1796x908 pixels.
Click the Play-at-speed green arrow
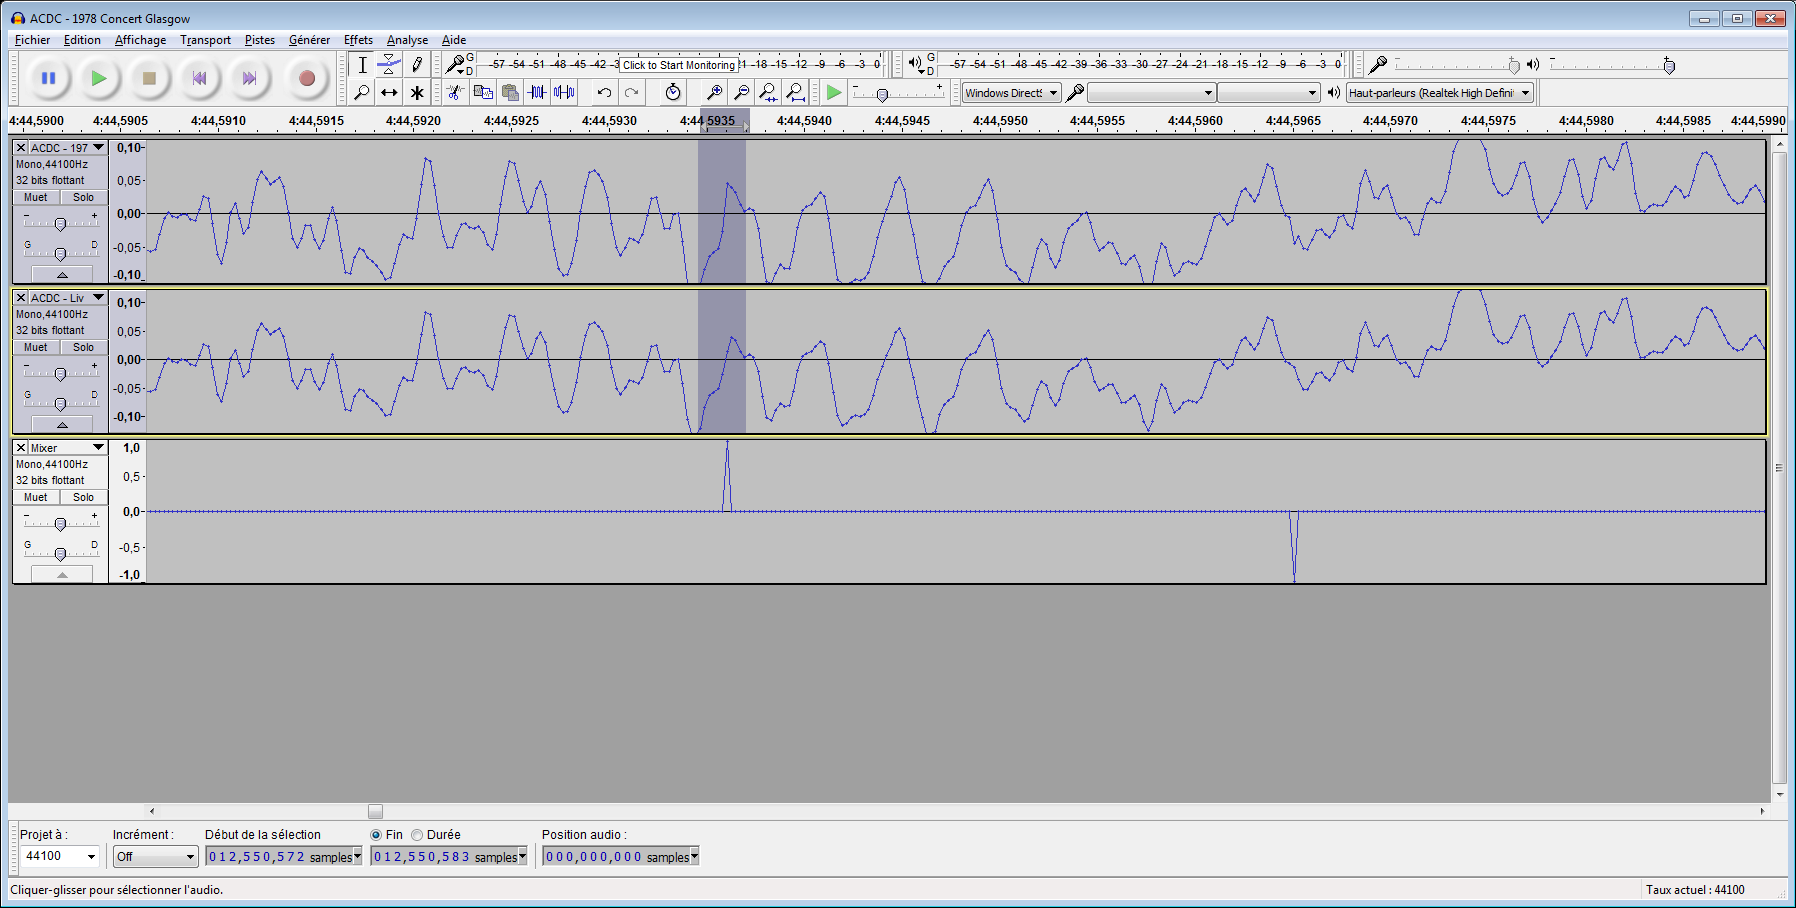pos(834,92)
